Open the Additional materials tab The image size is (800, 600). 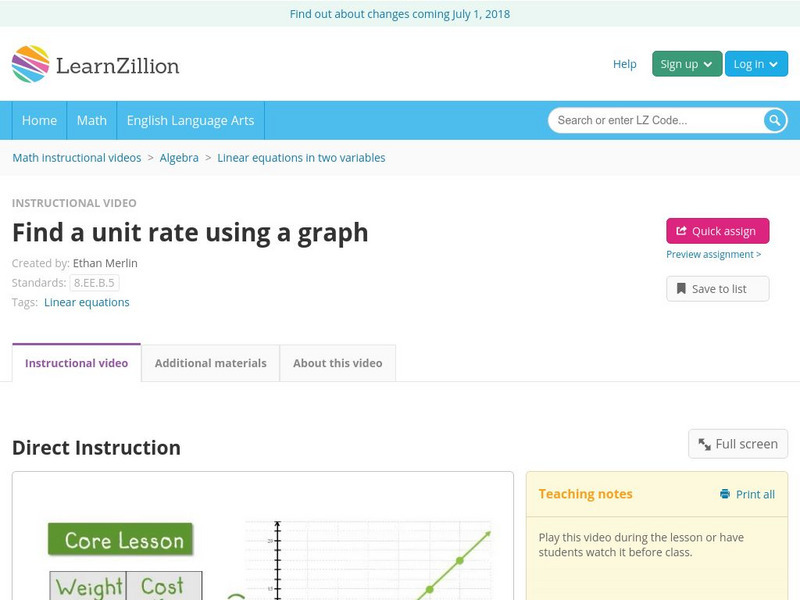tap(210, 363)
